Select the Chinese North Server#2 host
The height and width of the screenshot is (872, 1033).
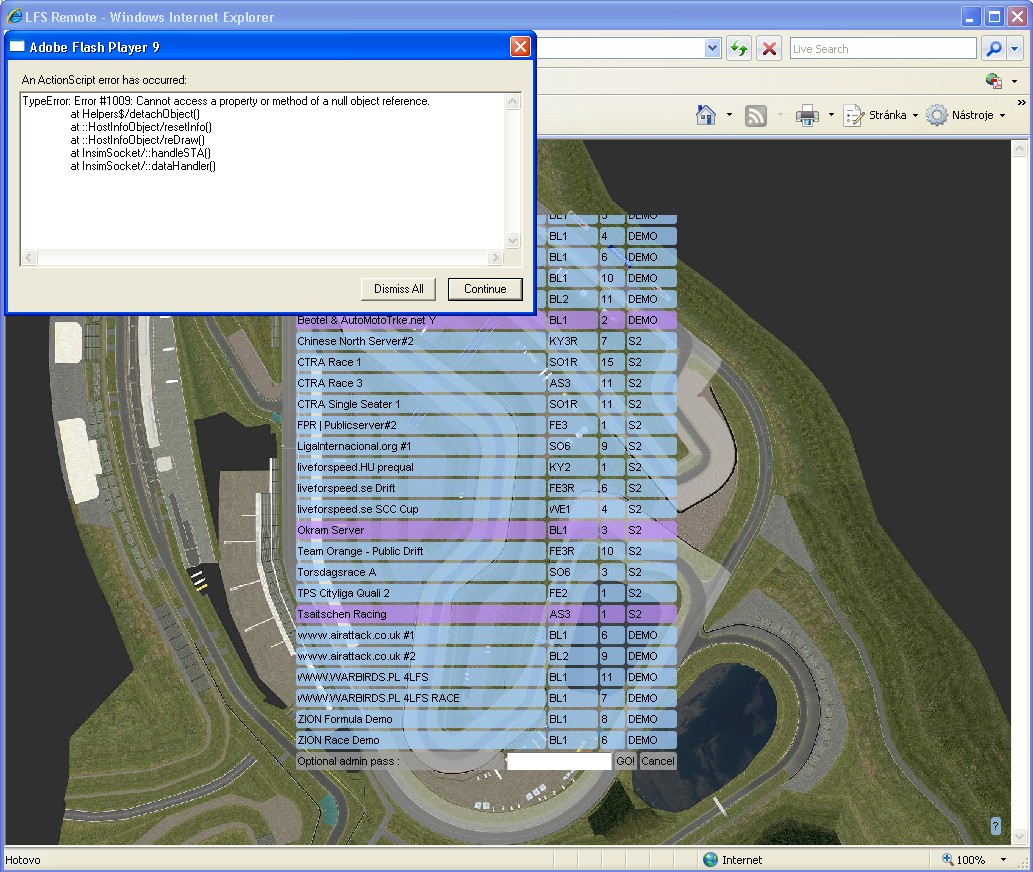[x=486, y=341]
